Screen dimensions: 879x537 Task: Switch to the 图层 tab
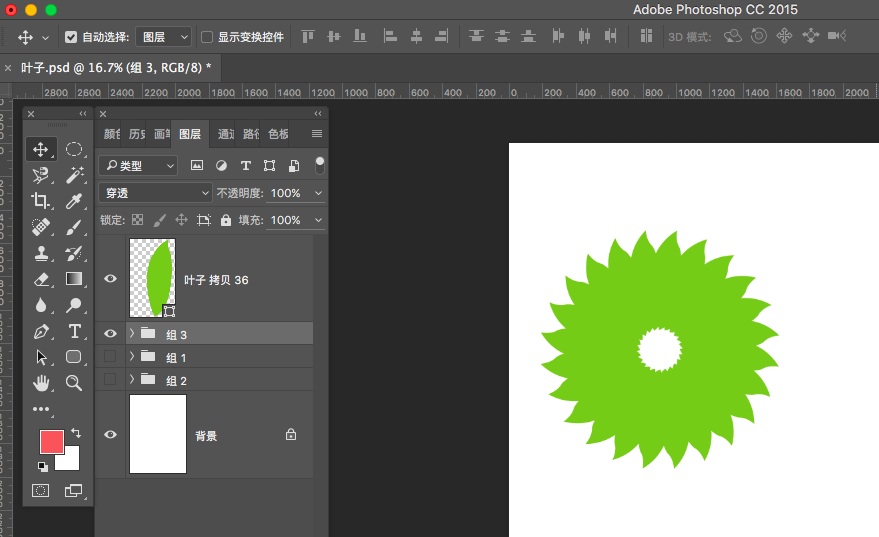(x=190, y=134)
